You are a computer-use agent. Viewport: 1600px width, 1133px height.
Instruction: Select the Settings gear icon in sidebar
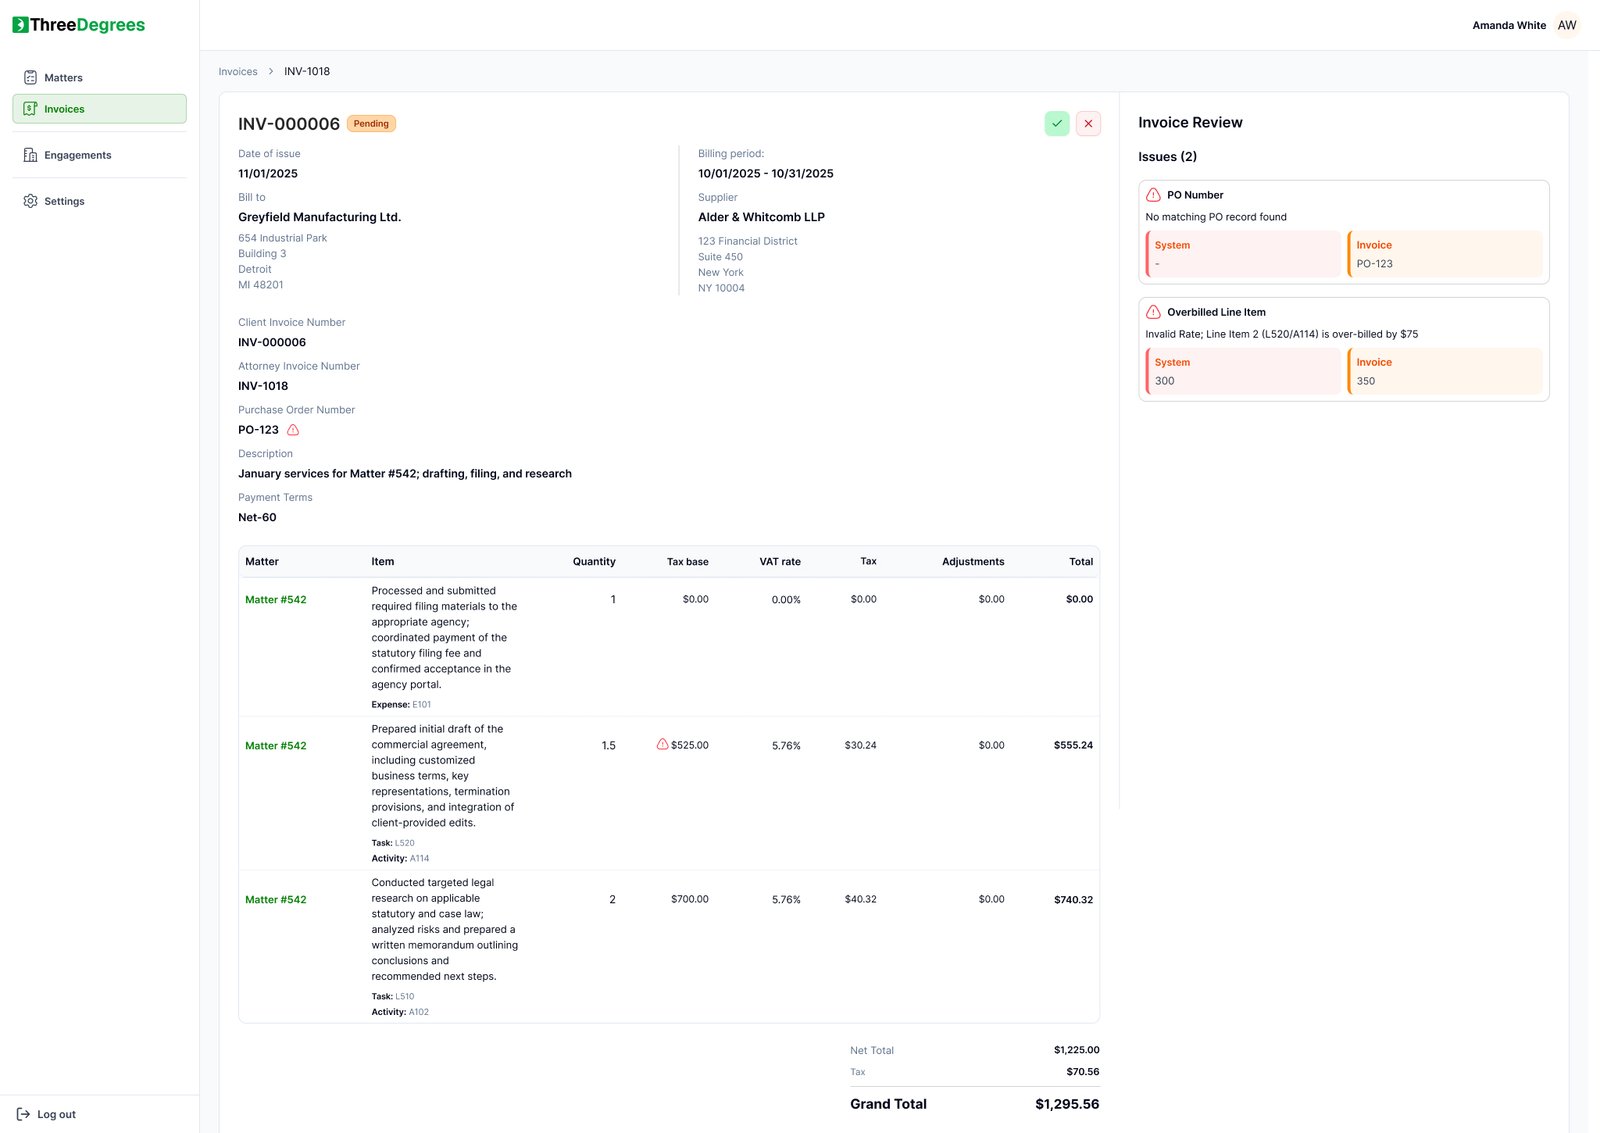click(x=29, y=201)
